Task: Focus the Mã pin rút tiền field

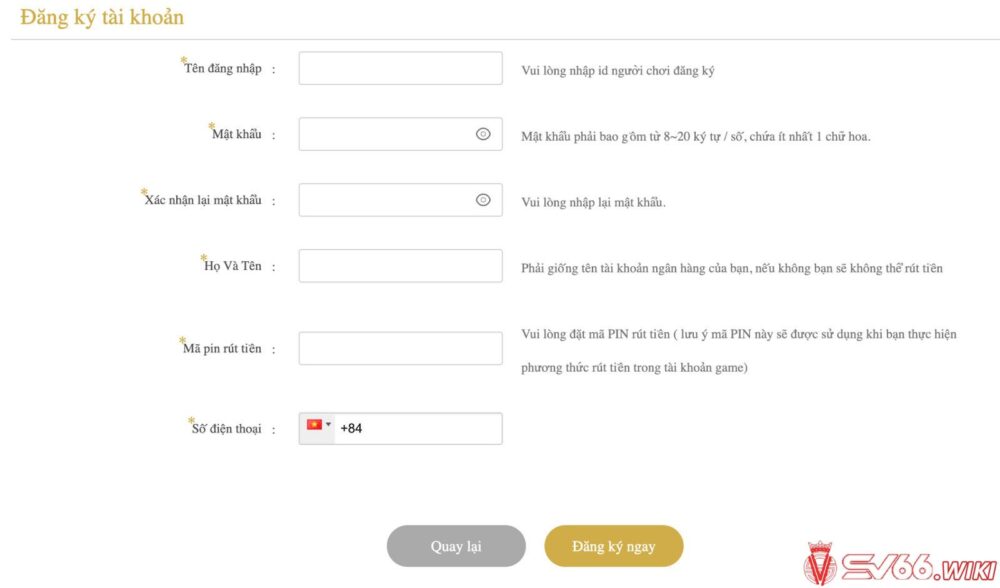Action: click(x=401, y=348)
